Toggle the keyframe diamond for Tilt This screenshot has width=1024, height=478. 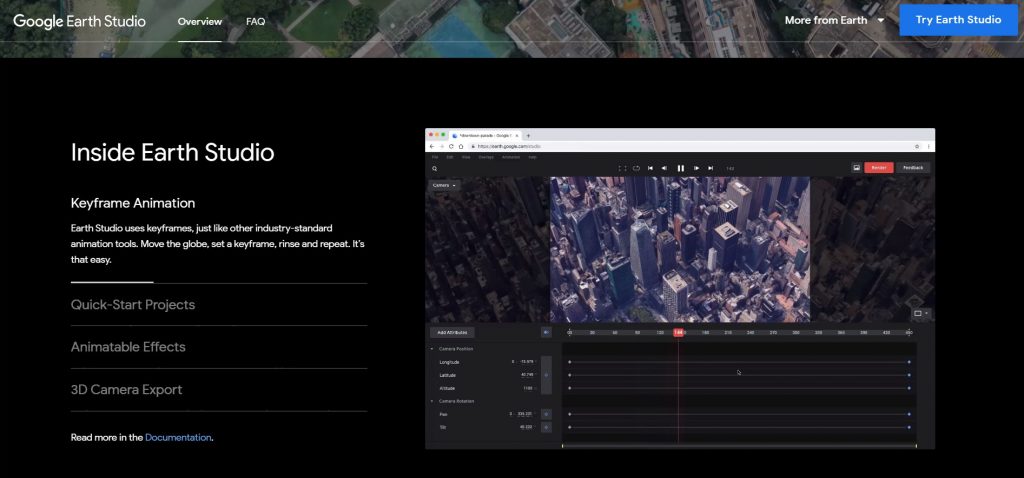pyautogui.click(x=546, y=427)
